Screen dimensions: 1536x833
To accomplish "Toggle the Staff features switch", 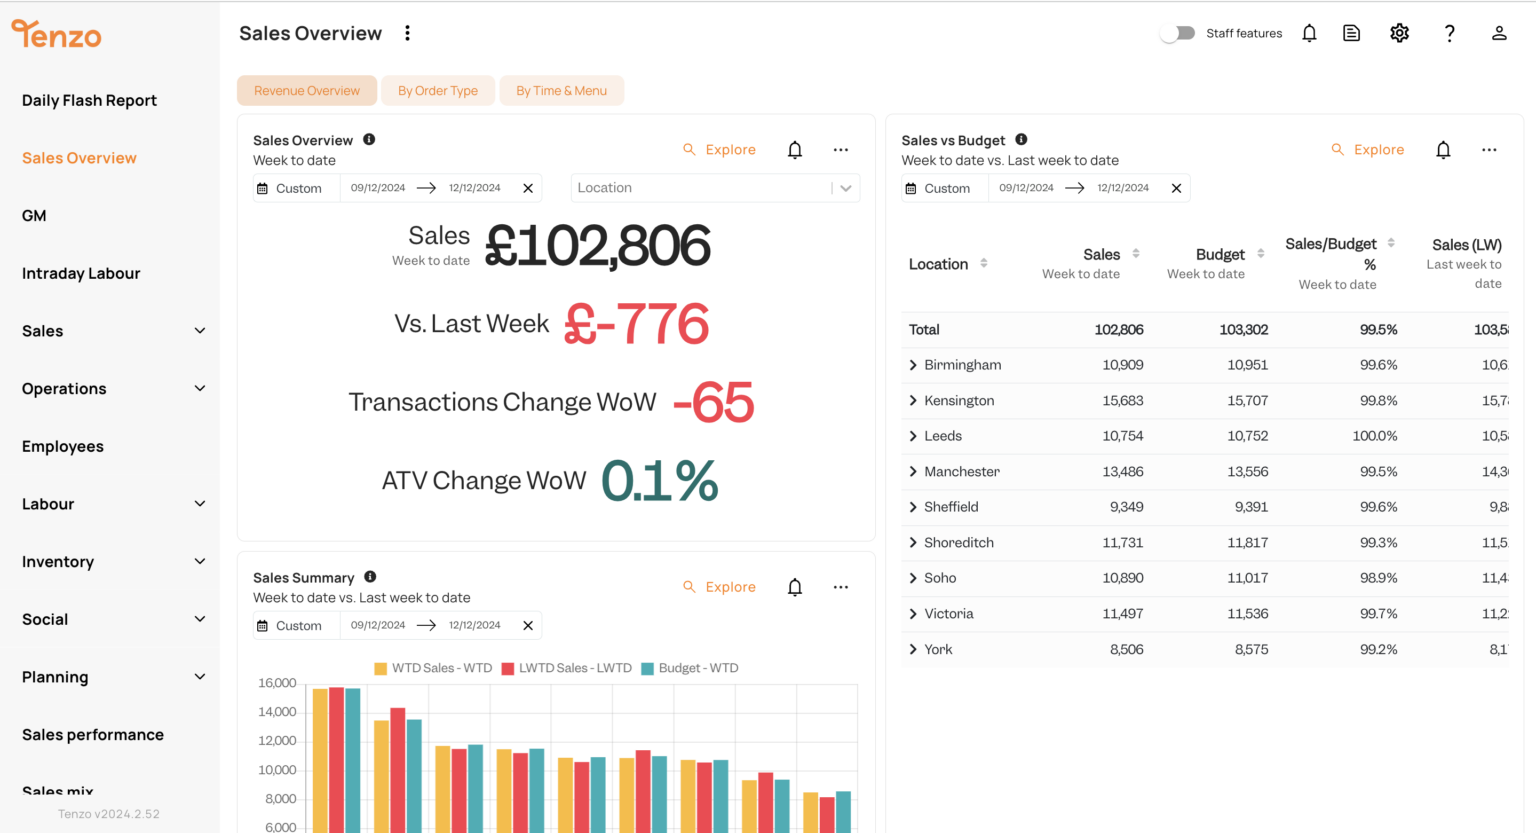I will pos(1178,33).
